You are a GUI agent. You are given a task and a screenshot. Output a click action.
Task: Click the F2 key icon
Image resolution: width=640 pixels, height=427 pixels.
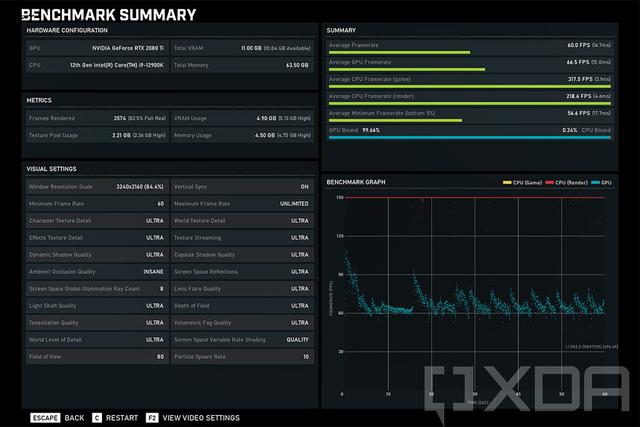point(152,416)
